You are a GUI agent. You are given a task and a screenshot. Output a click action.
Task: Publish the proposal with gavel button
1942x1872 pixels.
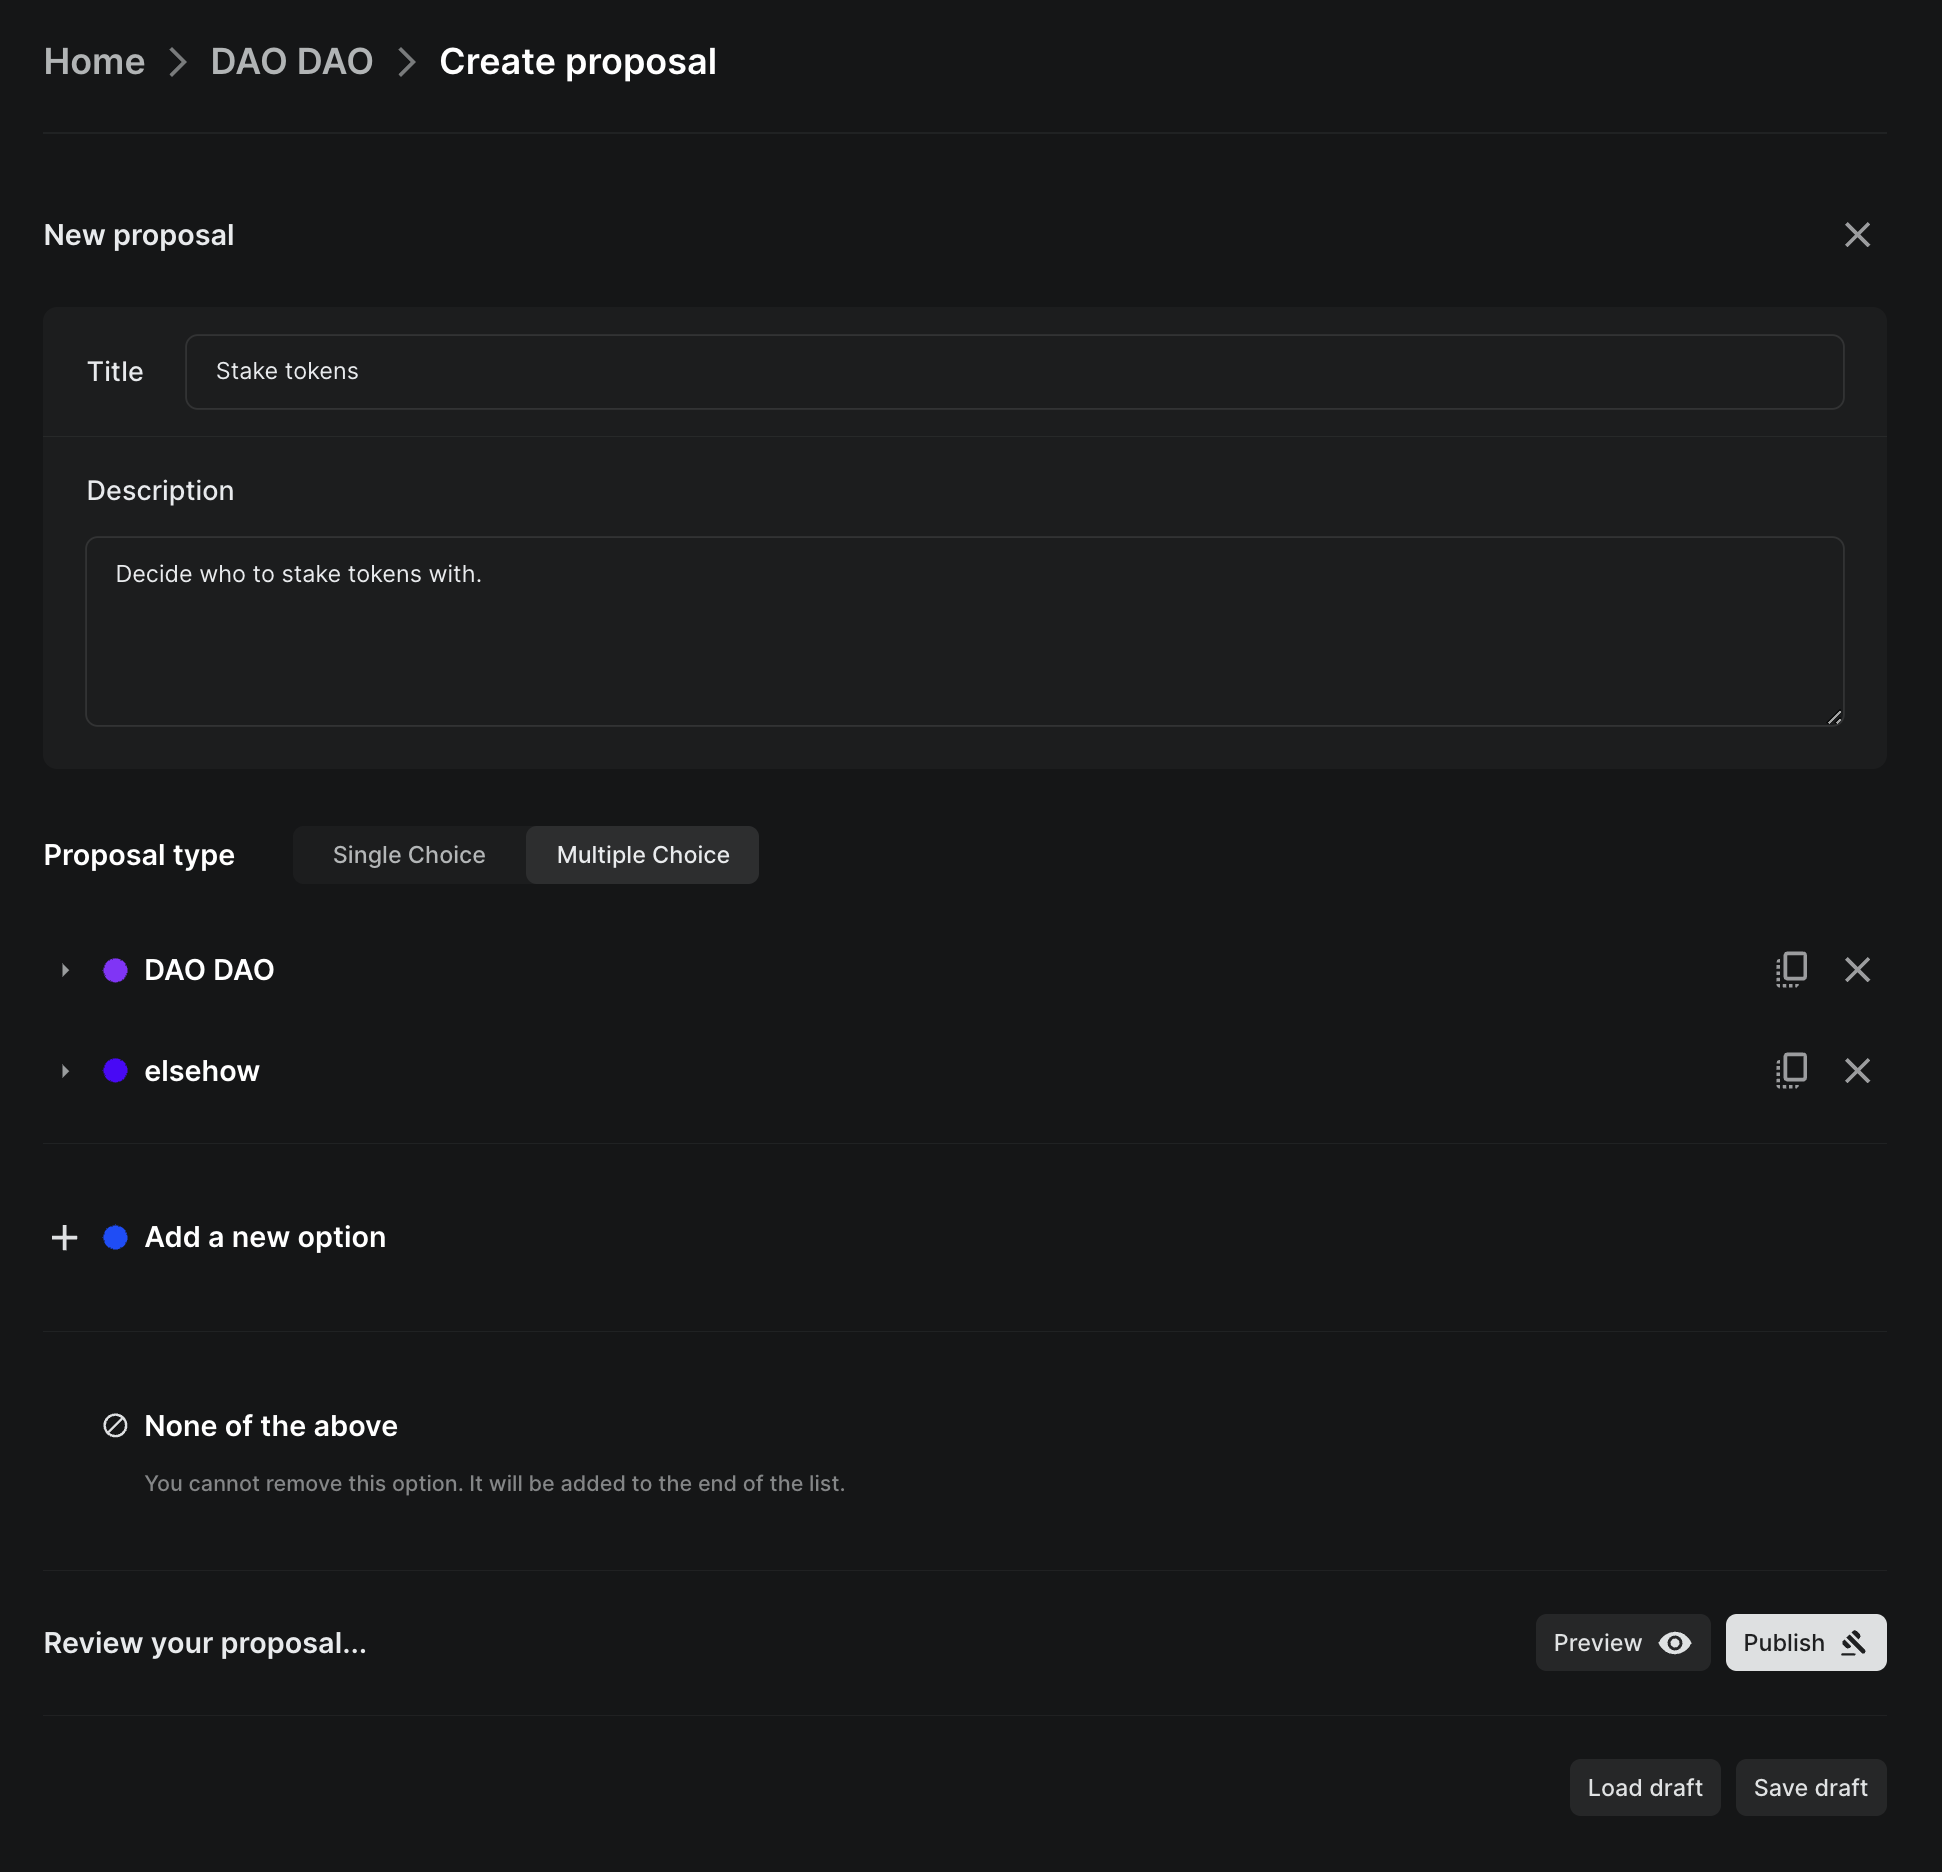click(x=1805, y=1642)
